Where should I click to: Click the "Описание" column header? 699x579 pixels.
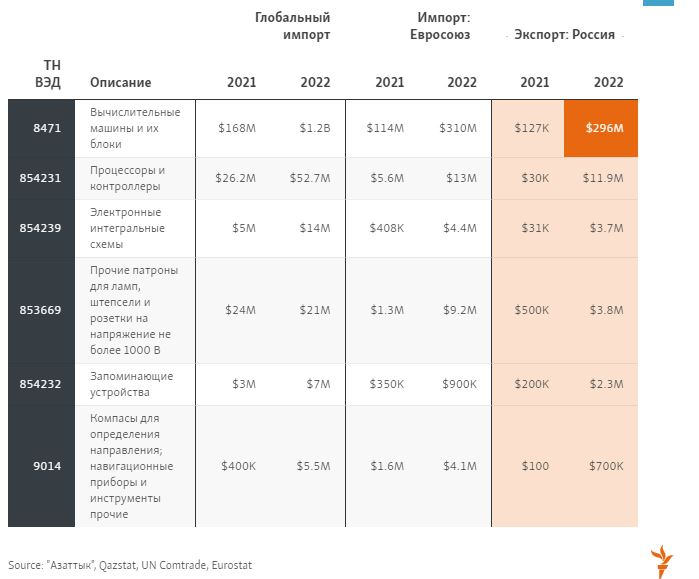point(120,82)
